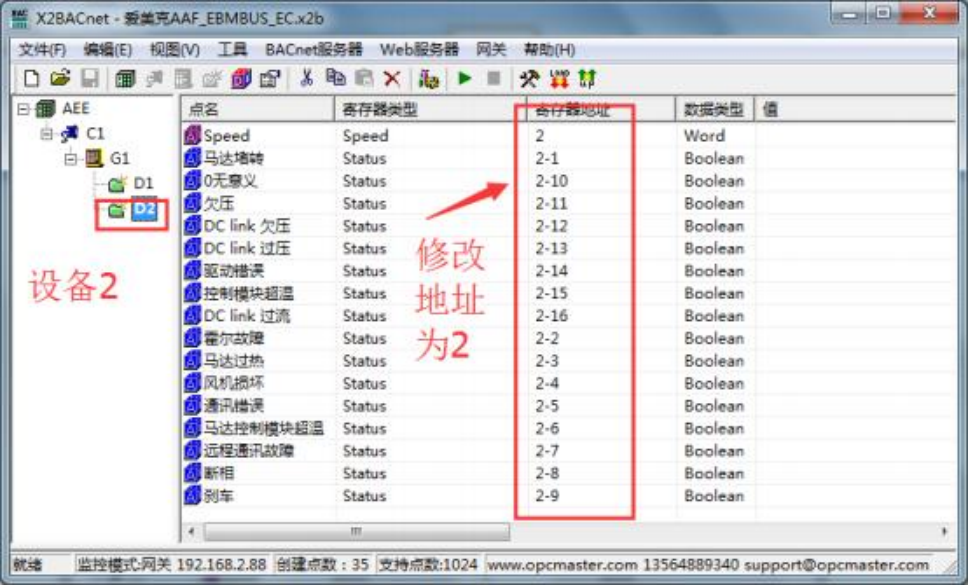The image size is (969, 586).
Task: Sort by 寄存器地址 column header
Action: (601, 110)
